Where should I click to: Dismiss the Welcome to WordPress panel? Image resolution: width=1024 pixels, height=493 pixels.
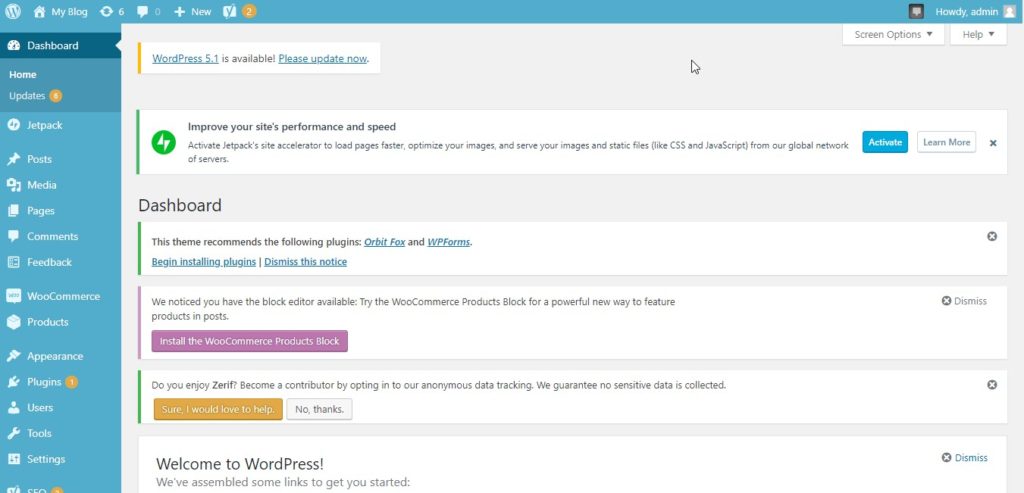click(964, 458)
